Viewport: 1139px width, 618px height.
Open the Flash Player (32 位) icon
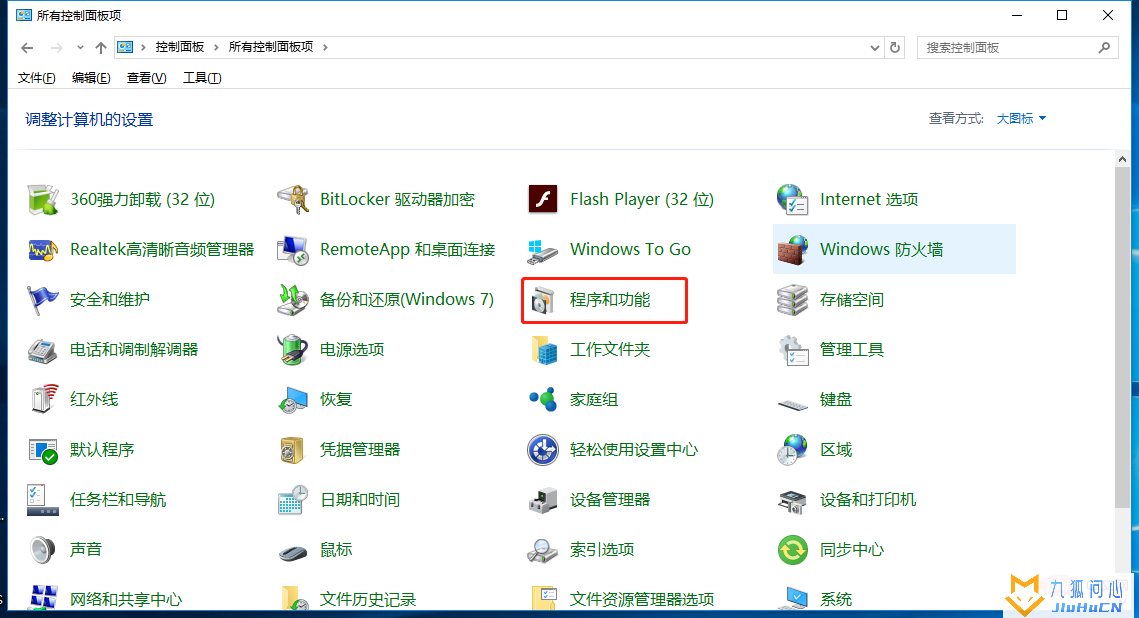543,199
